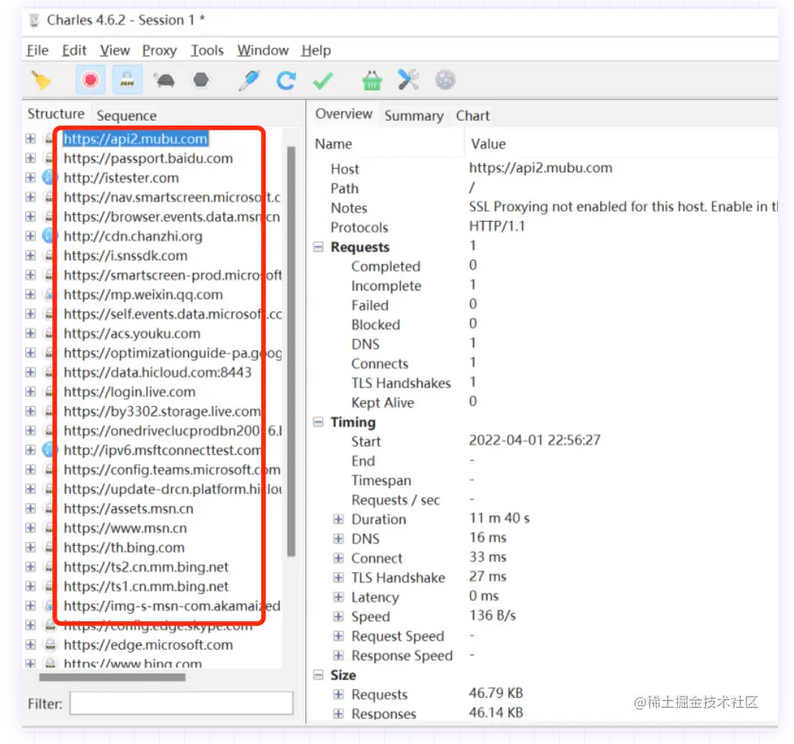Expand the Speed row

click(338, 616)
